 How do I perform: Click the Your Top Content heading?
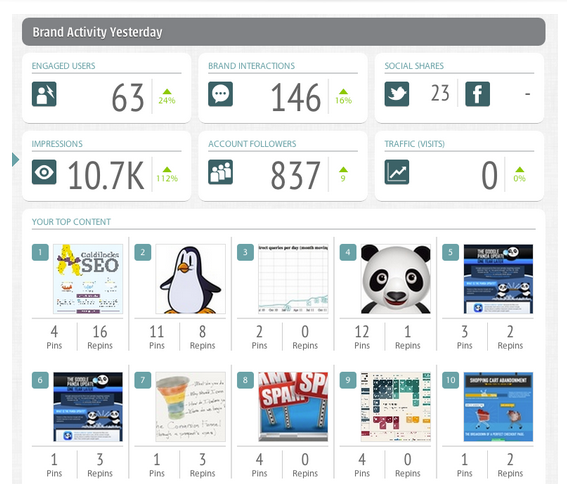71,222
